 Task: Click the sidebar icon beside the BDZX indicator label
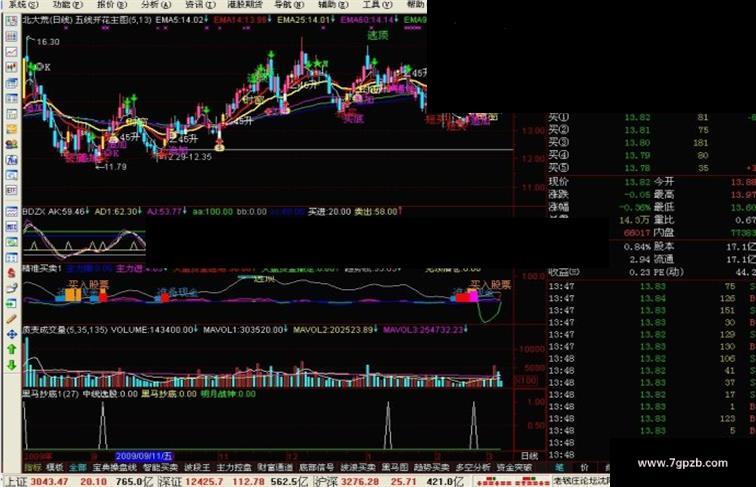pos(12,212)
